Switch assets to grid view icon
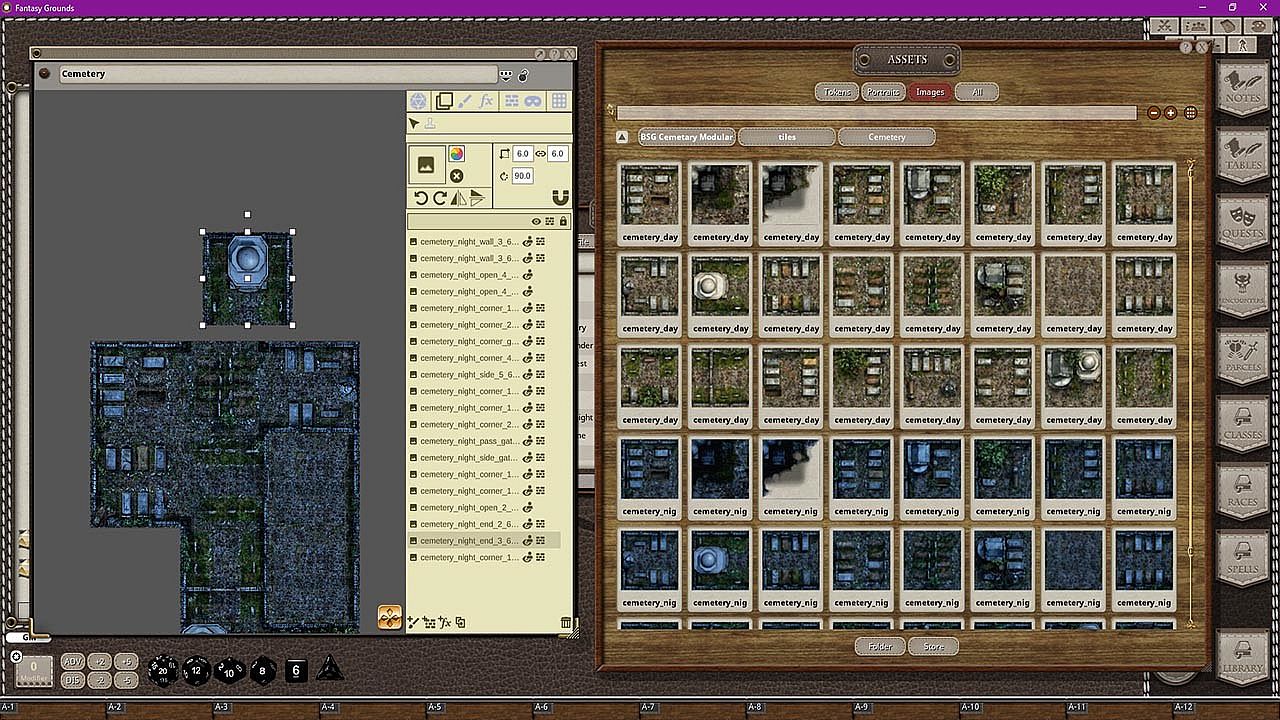 click(1191, 113)
